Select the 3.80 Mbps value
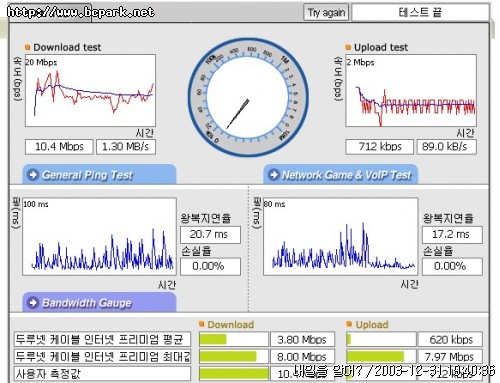500x383 pixels. point(302,339)
